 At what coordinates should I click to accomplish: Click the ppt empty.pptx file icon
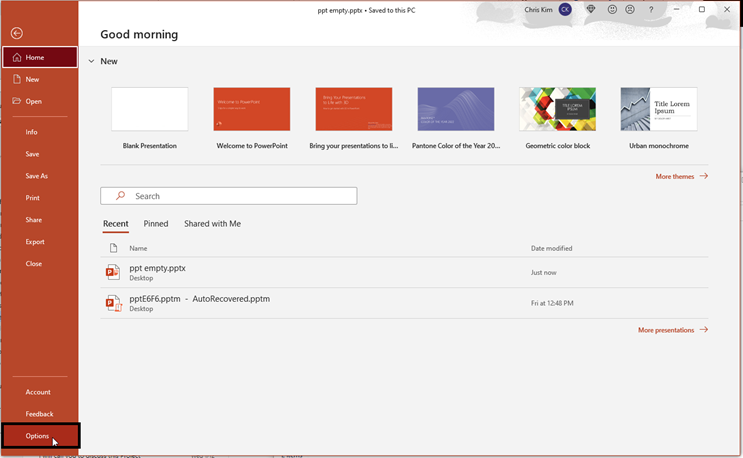tap(113, 272)
